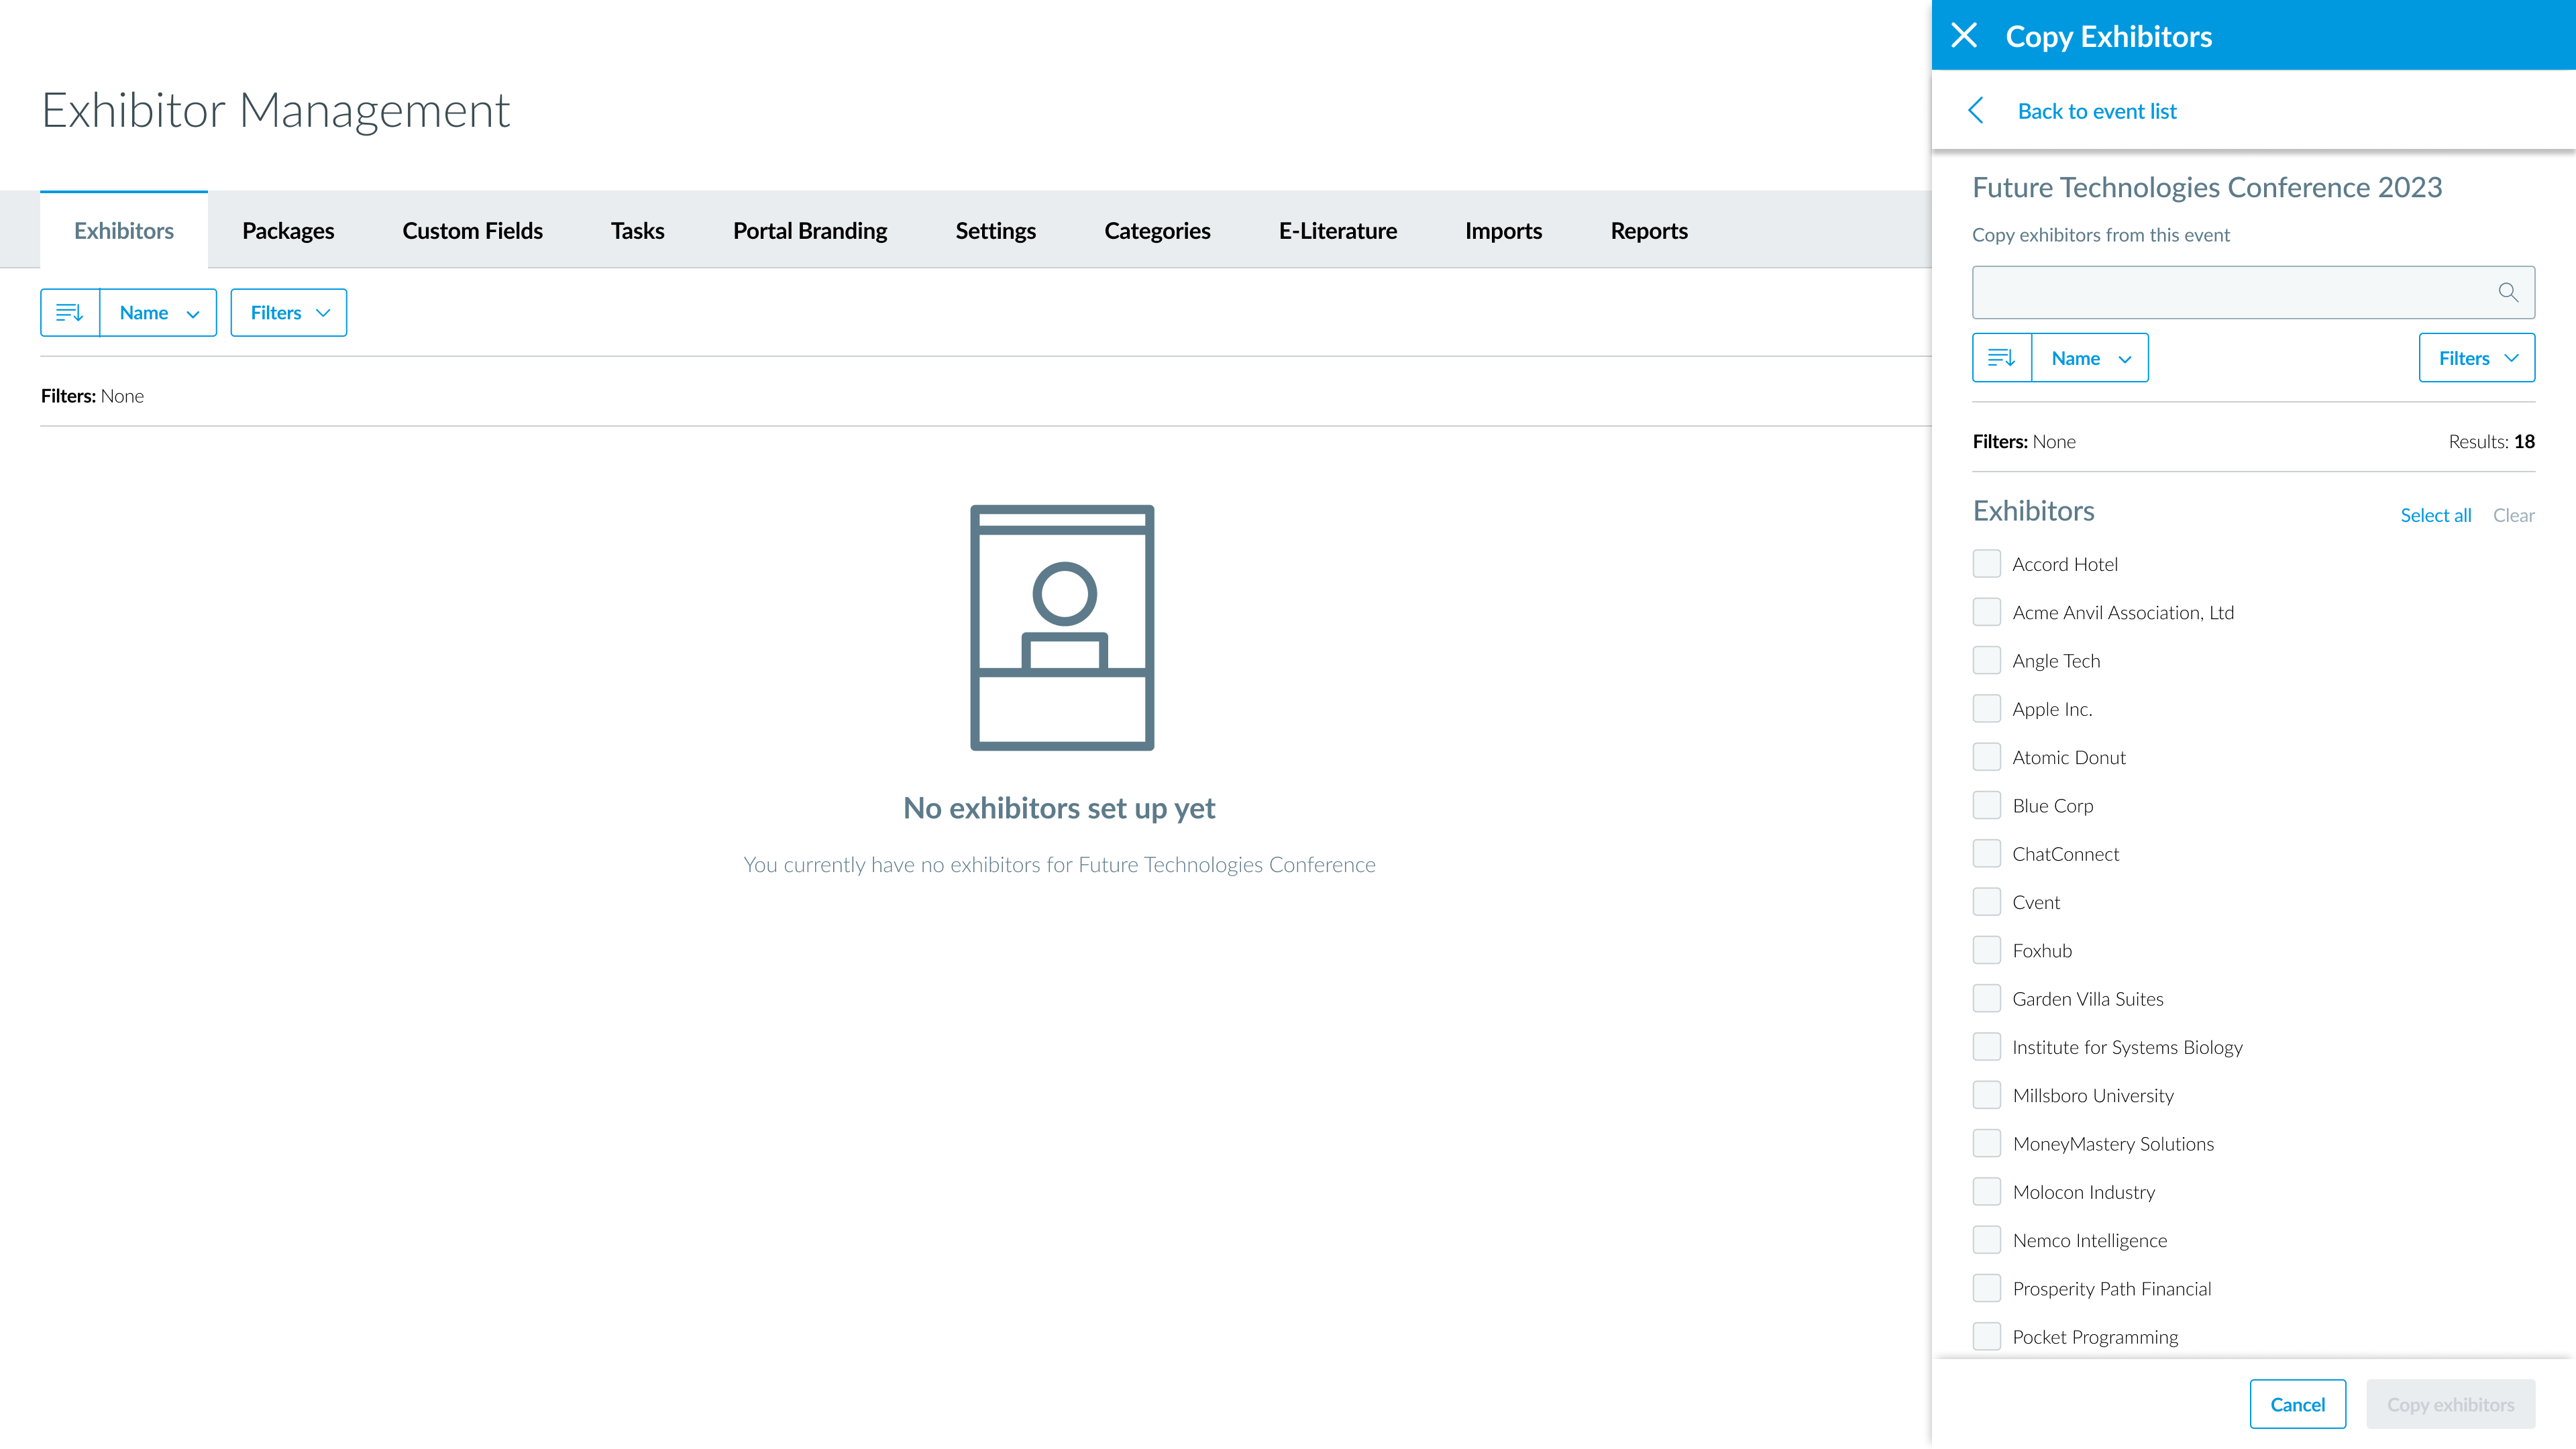2576x1449 pixels.
Task: Close the Copy Exhibitors panel
Action: point(1964,35)
